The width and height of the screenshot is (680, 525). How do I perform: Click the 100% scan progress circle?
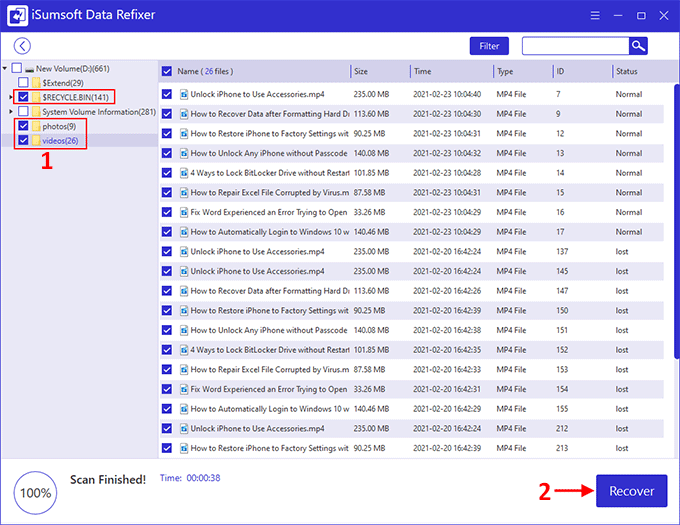point(36,493)
